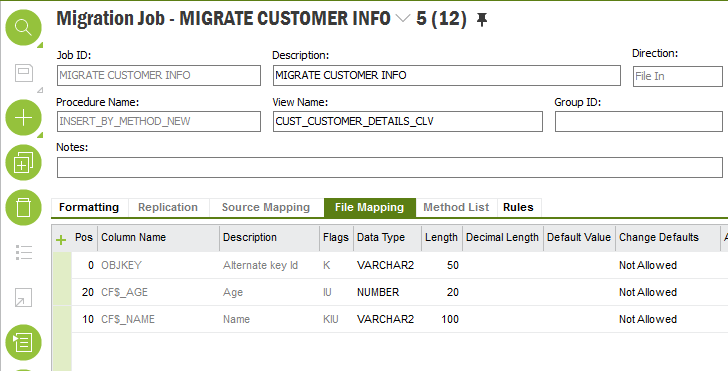728x371 pixels.
Task: Click the gray list view icon
Action: (x=24, y=252)
